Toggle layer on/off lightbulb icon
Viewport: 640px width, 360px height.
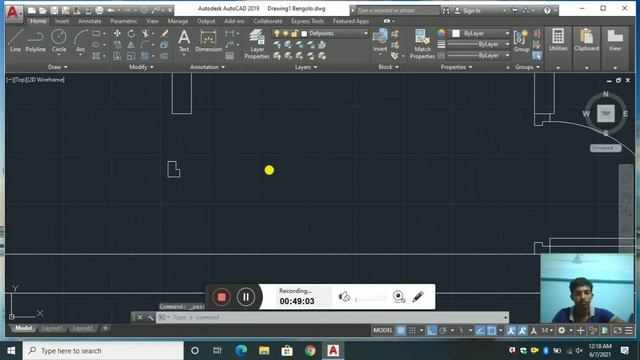point(277,33)
